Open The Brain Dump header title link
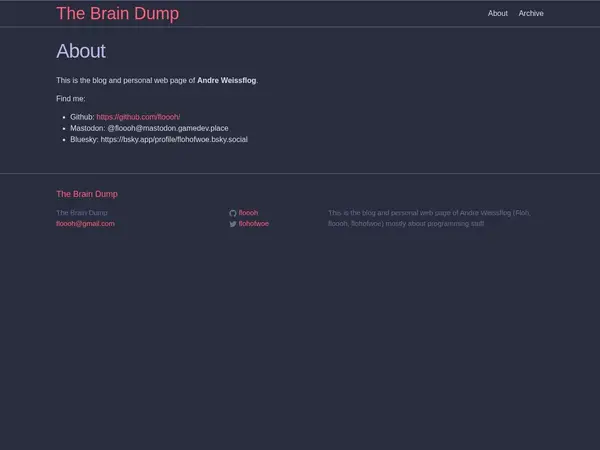The image size is (600, 450). point(117,14)
